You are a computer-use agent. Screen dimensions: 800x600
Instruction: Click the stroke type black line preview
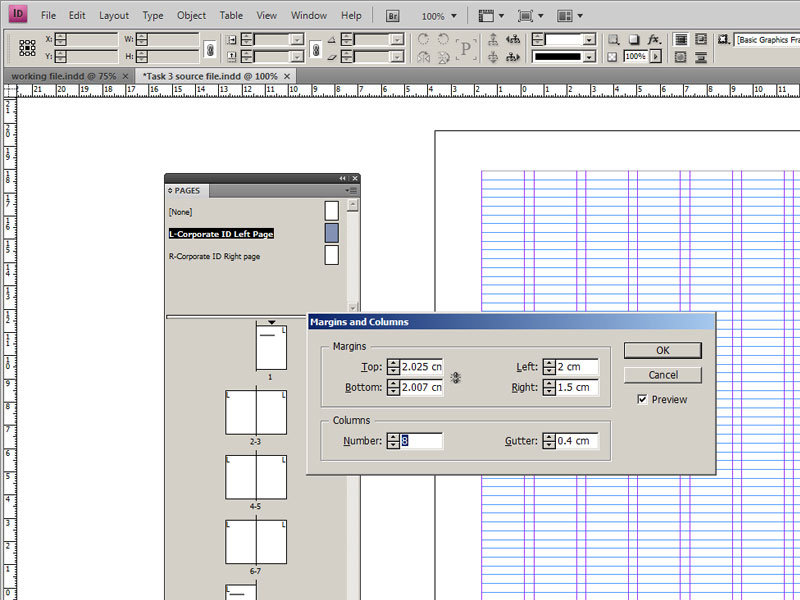pos(557,57)
